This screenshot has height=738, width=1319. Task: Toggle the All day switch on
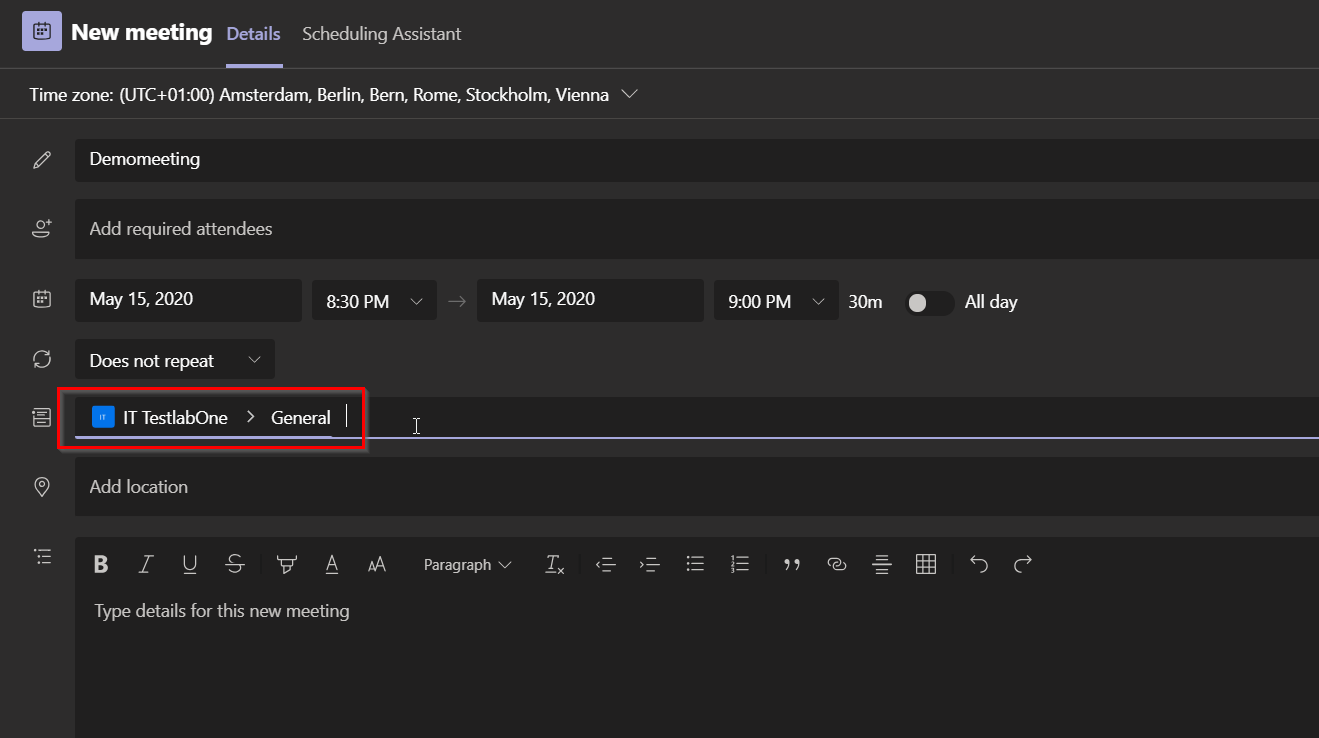click(x=929, y=302)
